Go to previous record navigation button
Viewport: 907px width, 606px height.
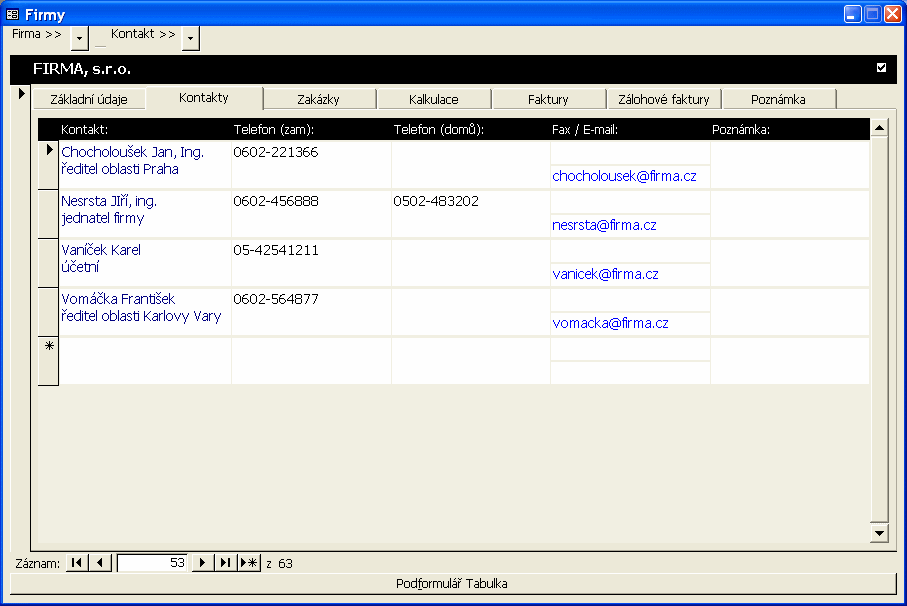click(100, 563)
